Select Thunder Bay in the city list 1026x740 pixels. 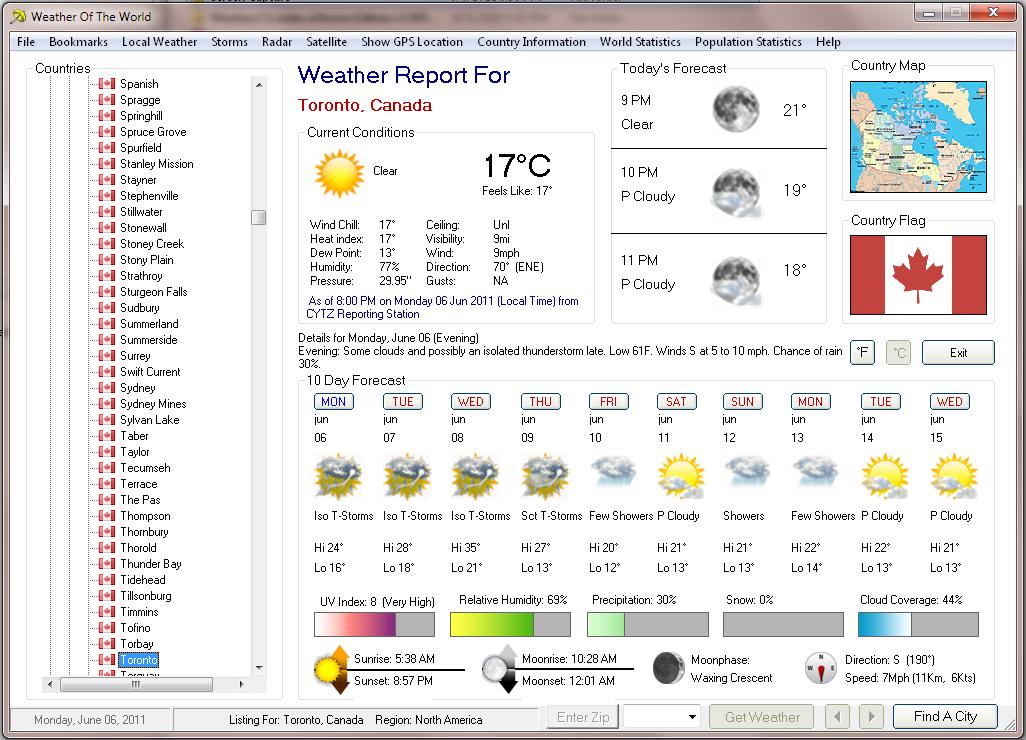coord(151,564)
